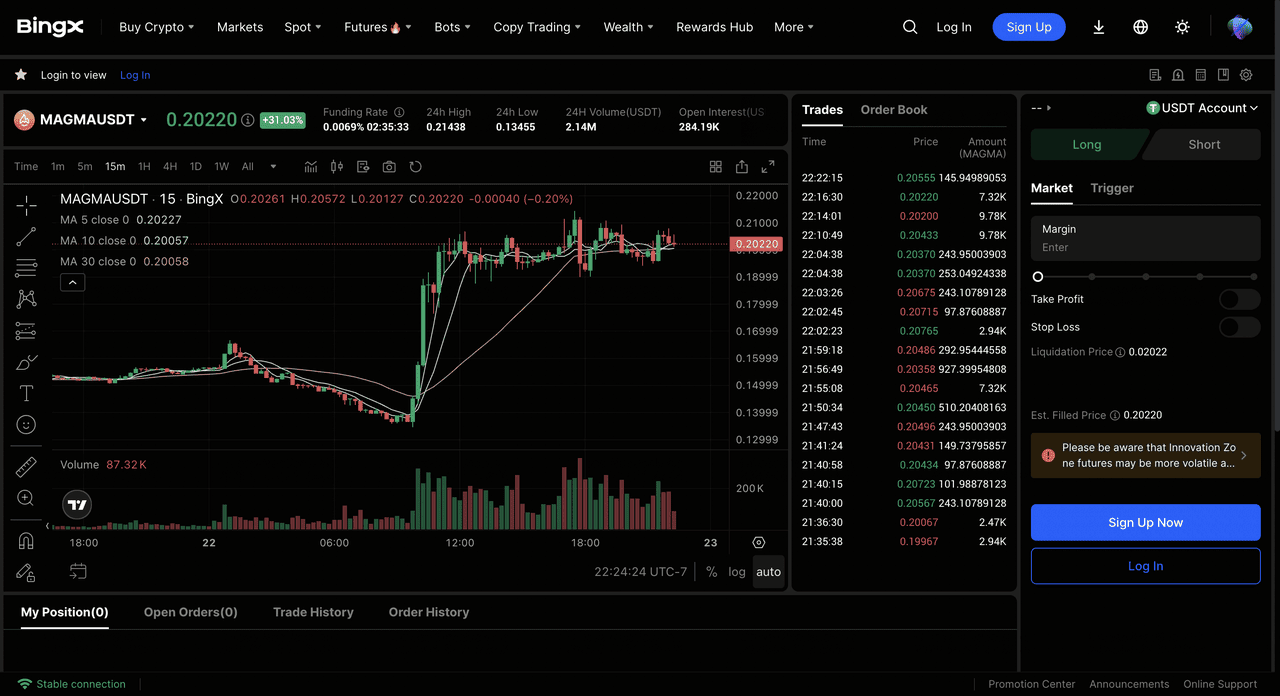This screenshot has width=1280, height=696.
Task: Toggle the log scale on the chart
Action: point(737,572)
